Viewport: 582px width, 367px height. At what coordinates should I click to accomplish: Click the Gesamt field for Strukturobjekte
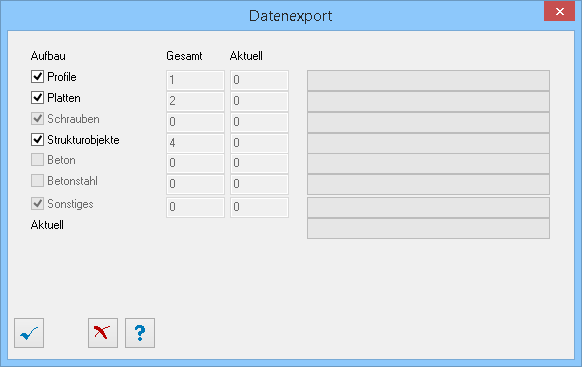point(195,143)
